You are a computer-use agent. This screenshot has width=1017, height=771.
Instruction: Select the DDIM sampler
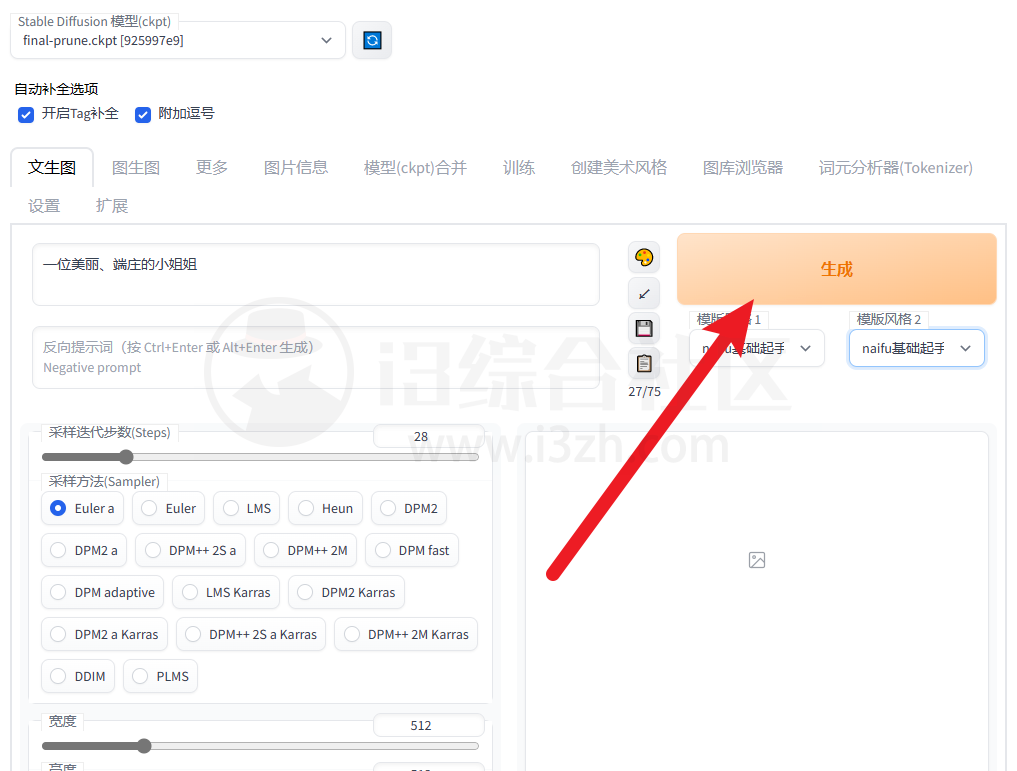78,676
